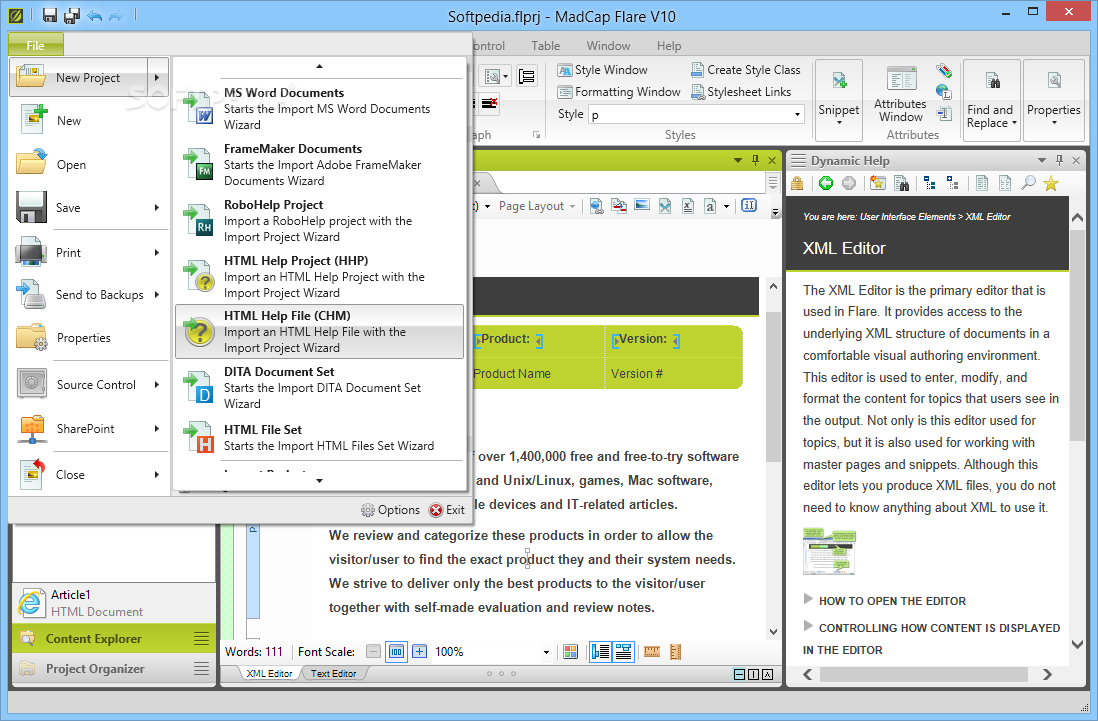Click the yellow star favorites icon
Viewport: 1098px width, 721px height.
point(1050,183)
